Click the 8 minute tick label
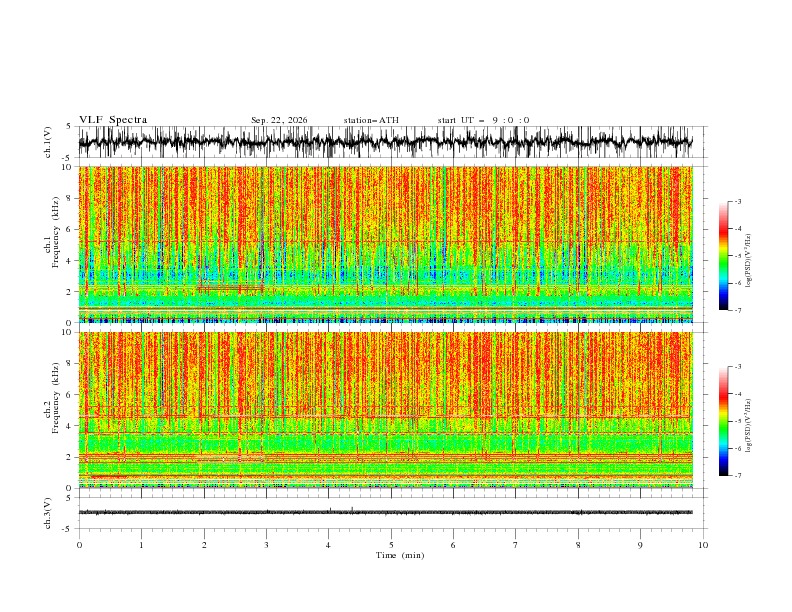The height and width of the screenshot is (612, 792). (578, 545)
